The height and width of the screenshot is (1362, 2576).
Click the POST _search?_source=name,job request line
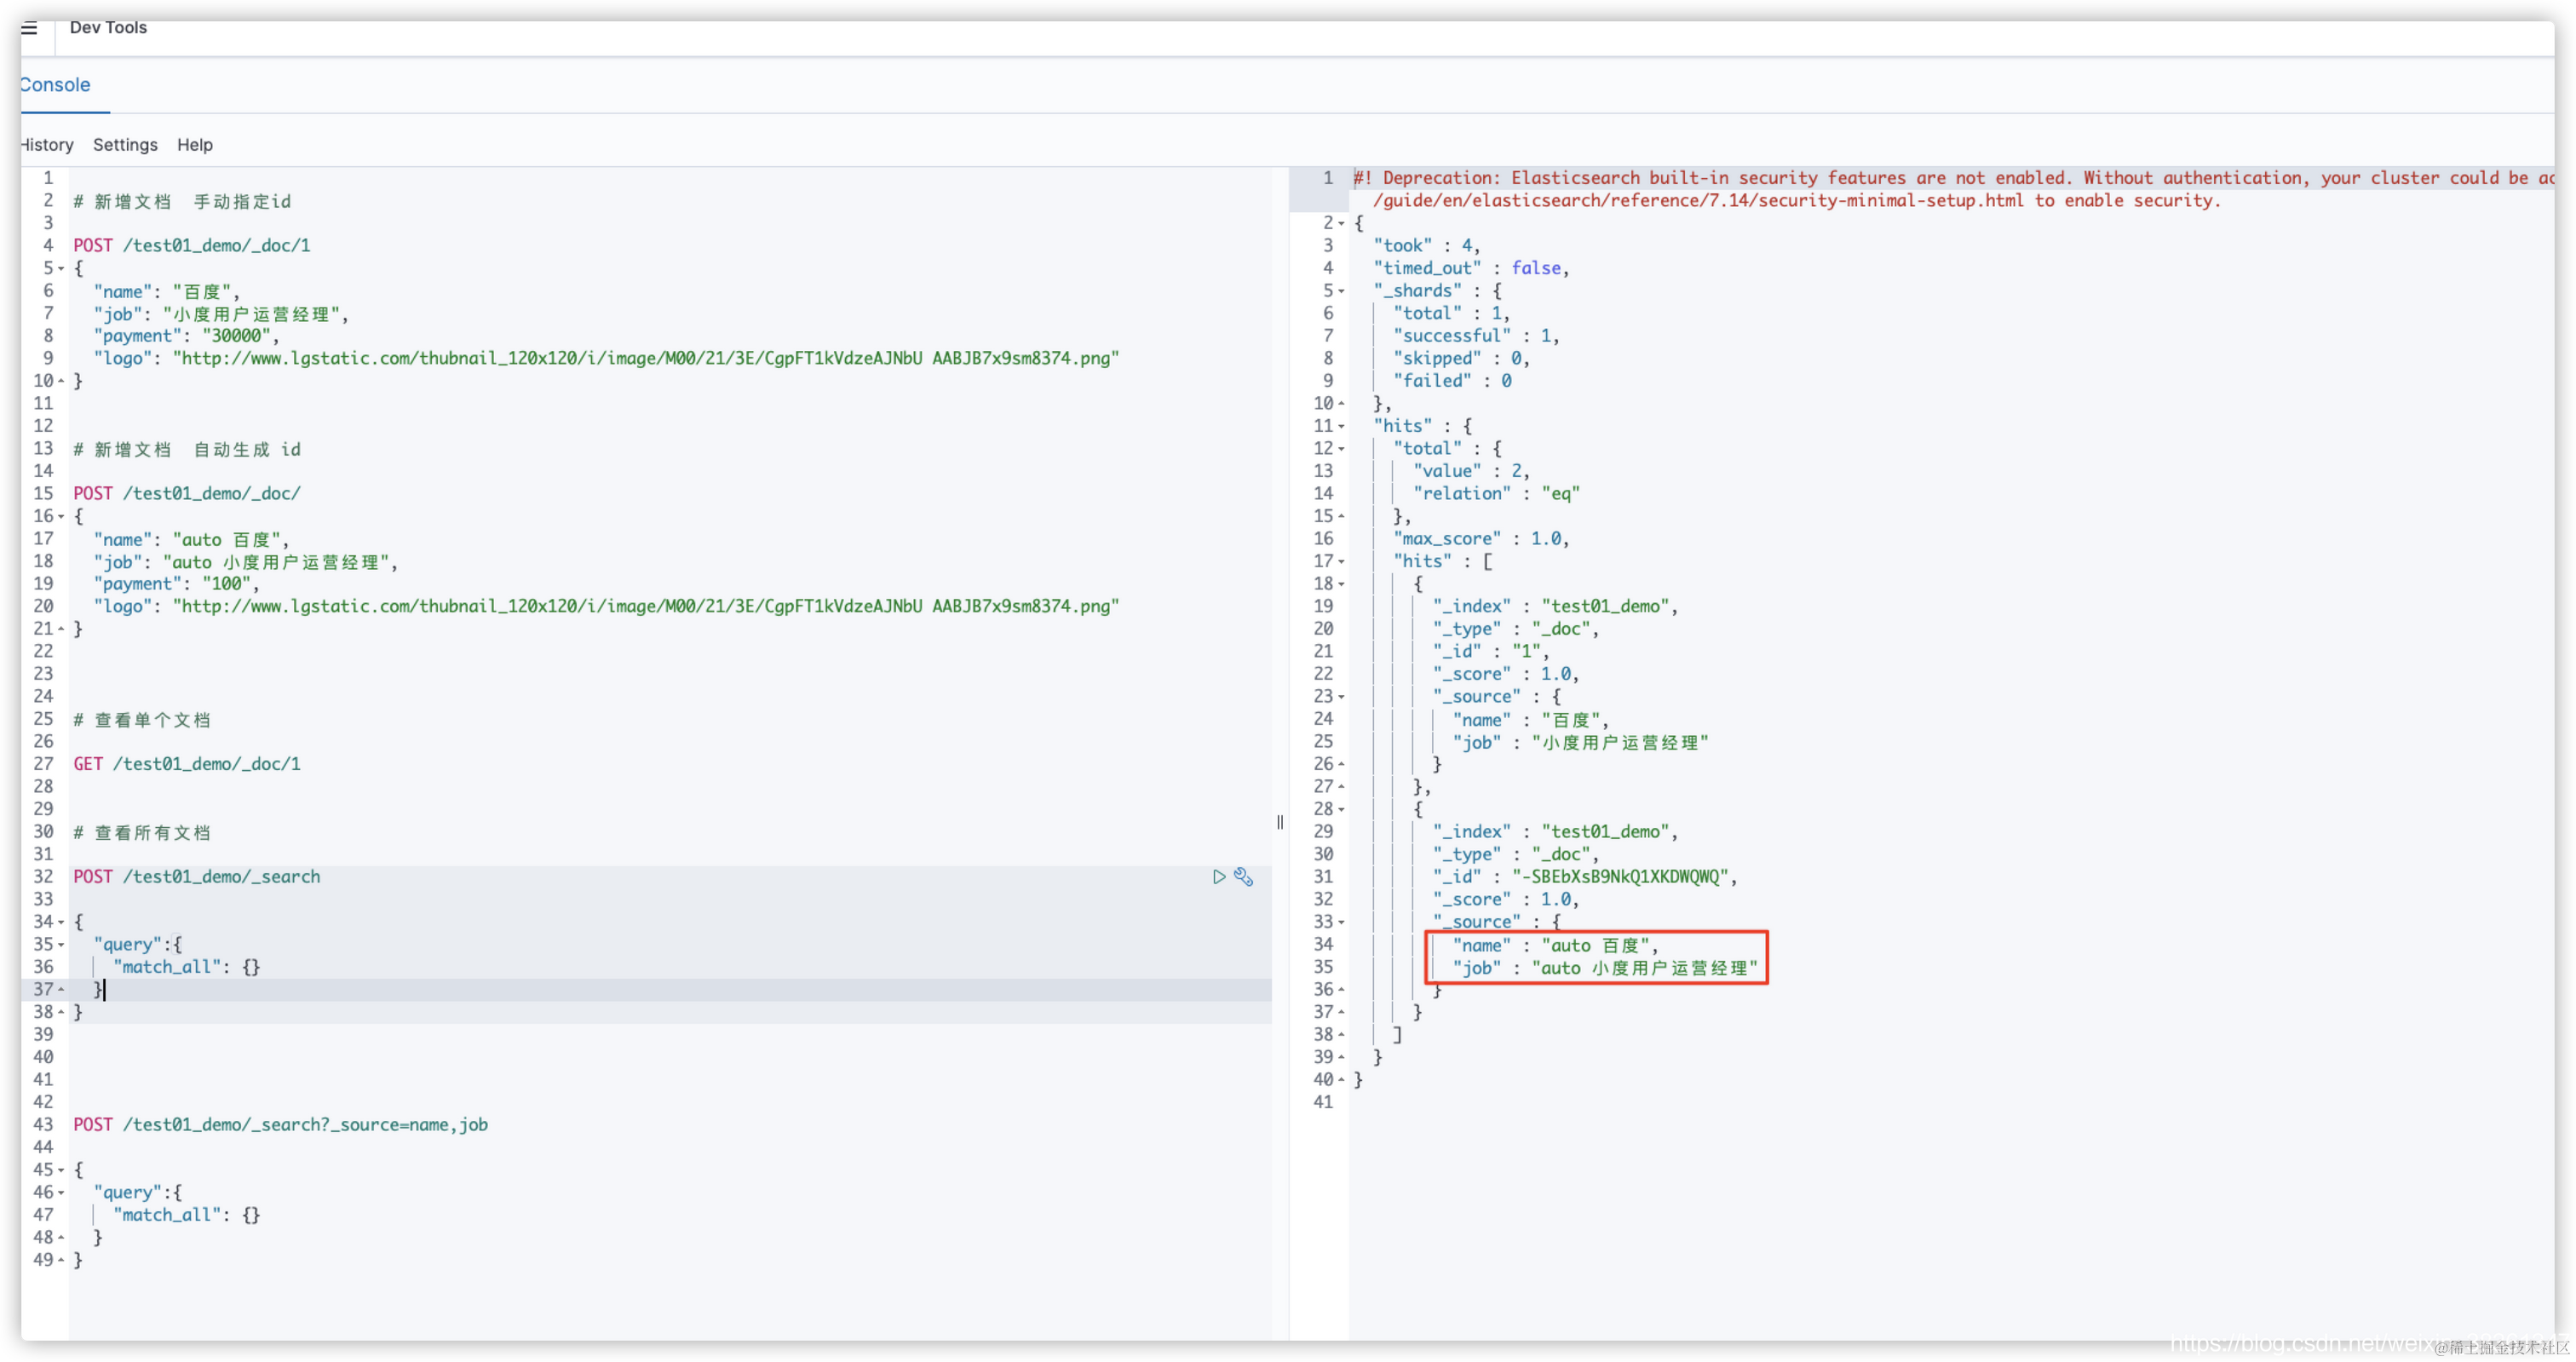pos(280,1125)
